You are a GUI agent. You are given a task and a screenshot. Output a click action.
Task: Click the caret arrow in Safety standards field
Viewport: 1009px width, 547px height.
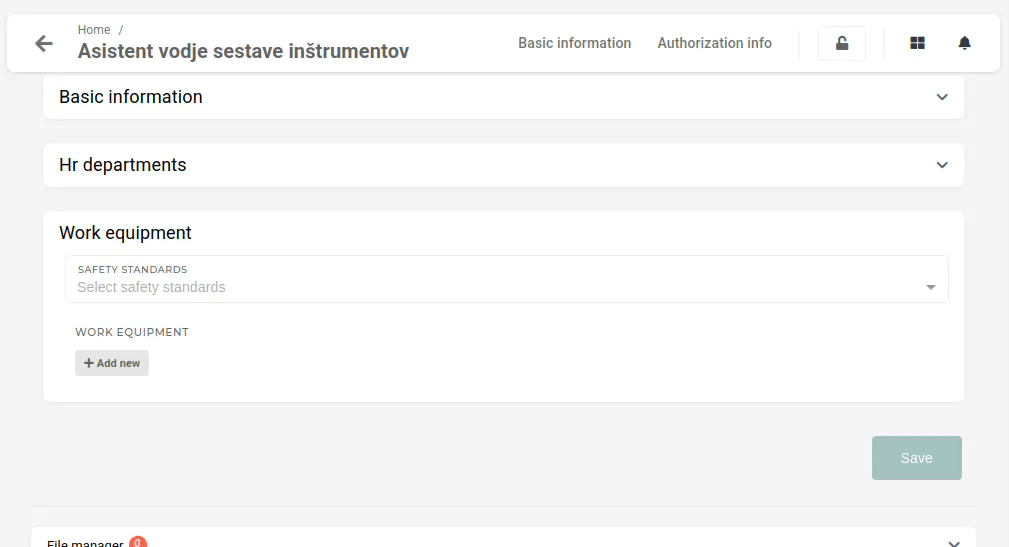930,287
